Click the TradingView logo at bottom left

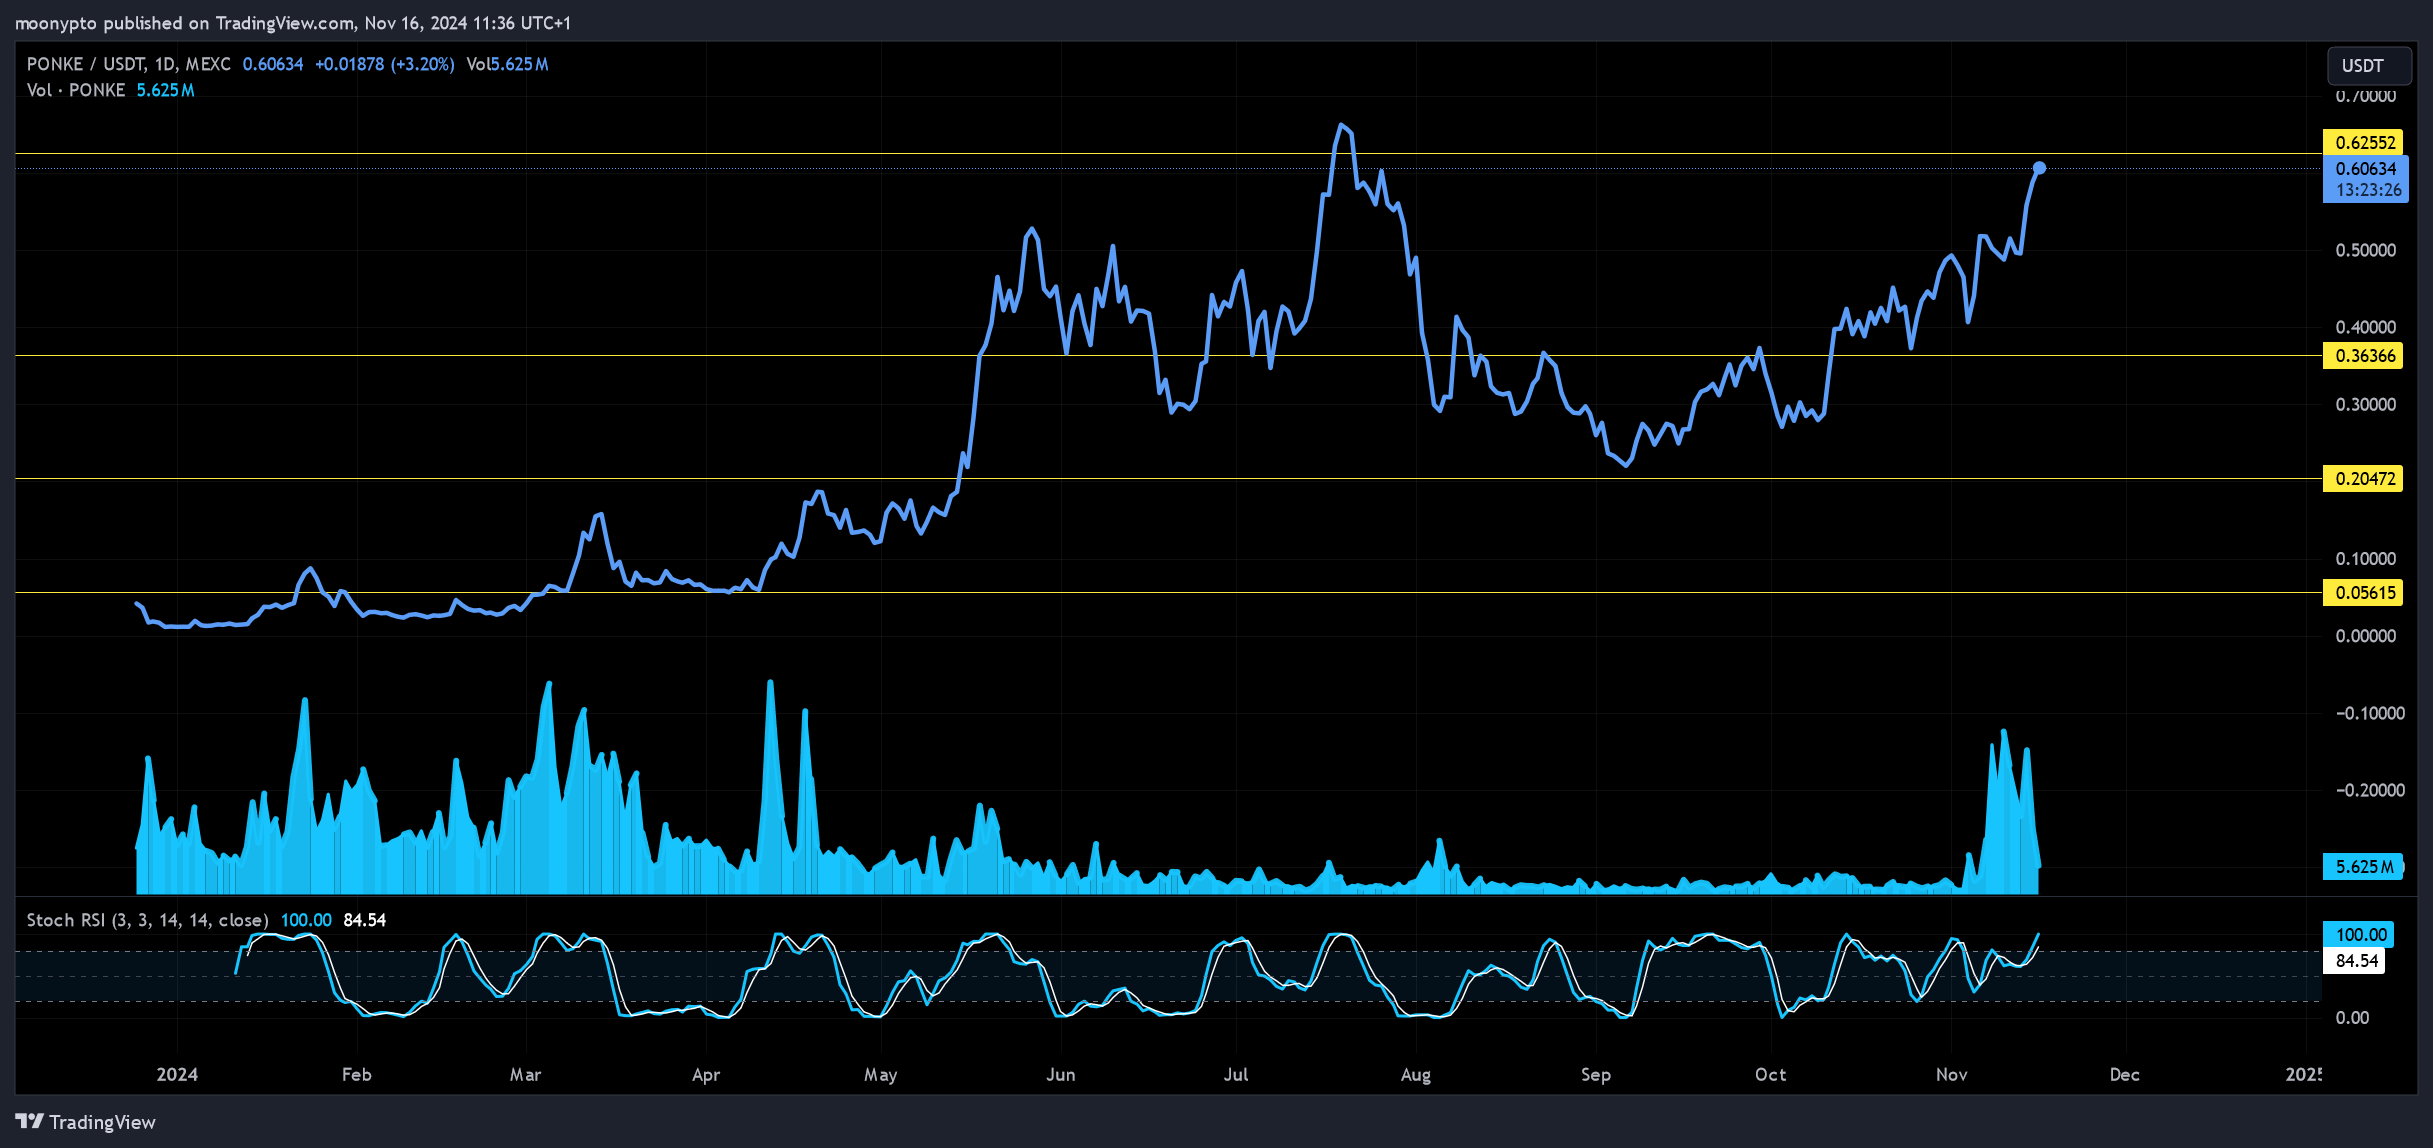tap(86, 1122)
